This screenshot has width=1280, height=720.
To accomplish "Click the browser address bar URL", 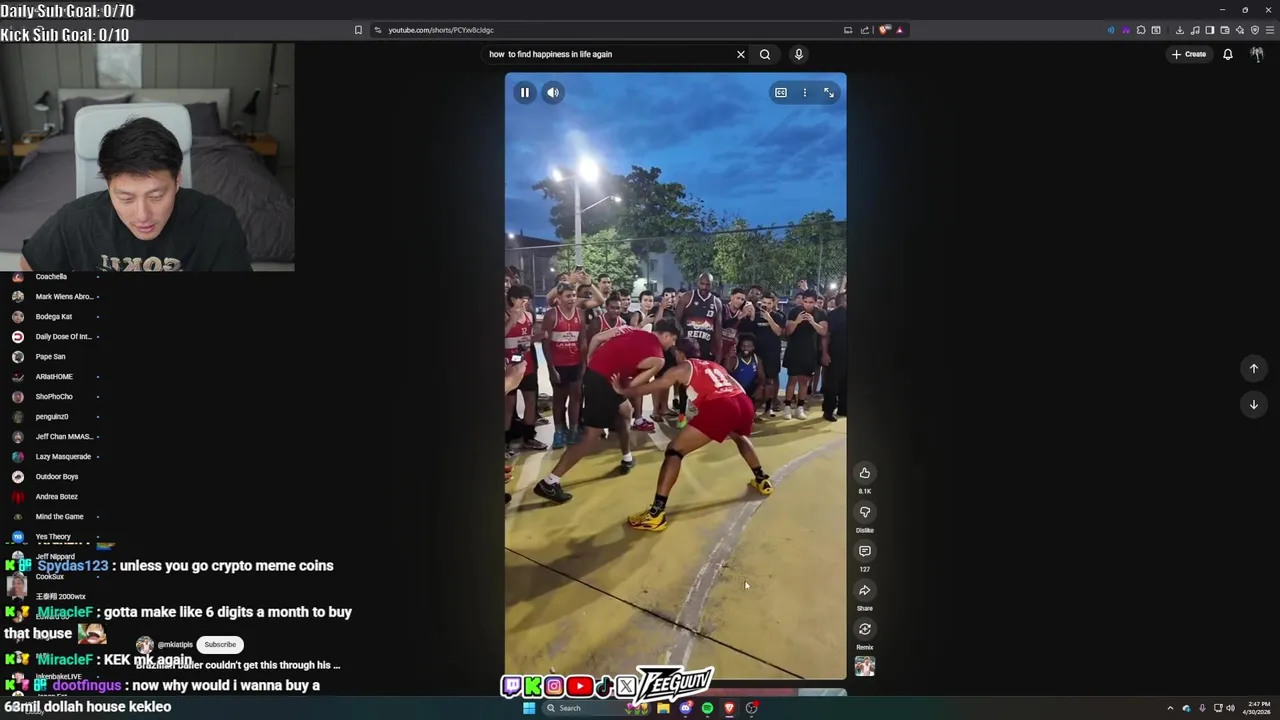I will (441, 30).
